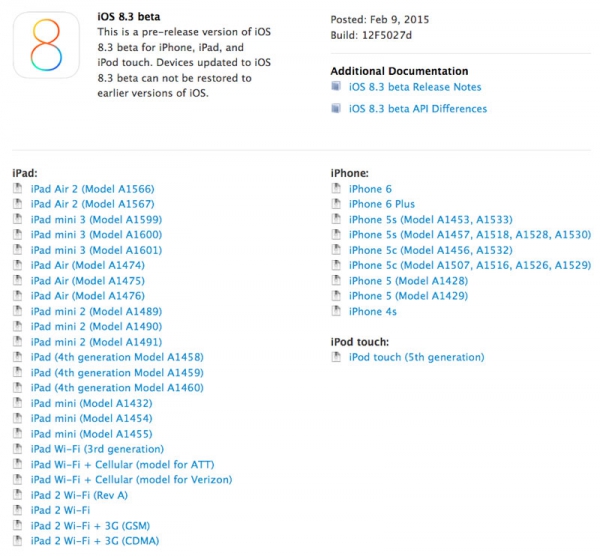Click file icon next to iPad Wi-Fi (3rd generation)

(18, 448)
